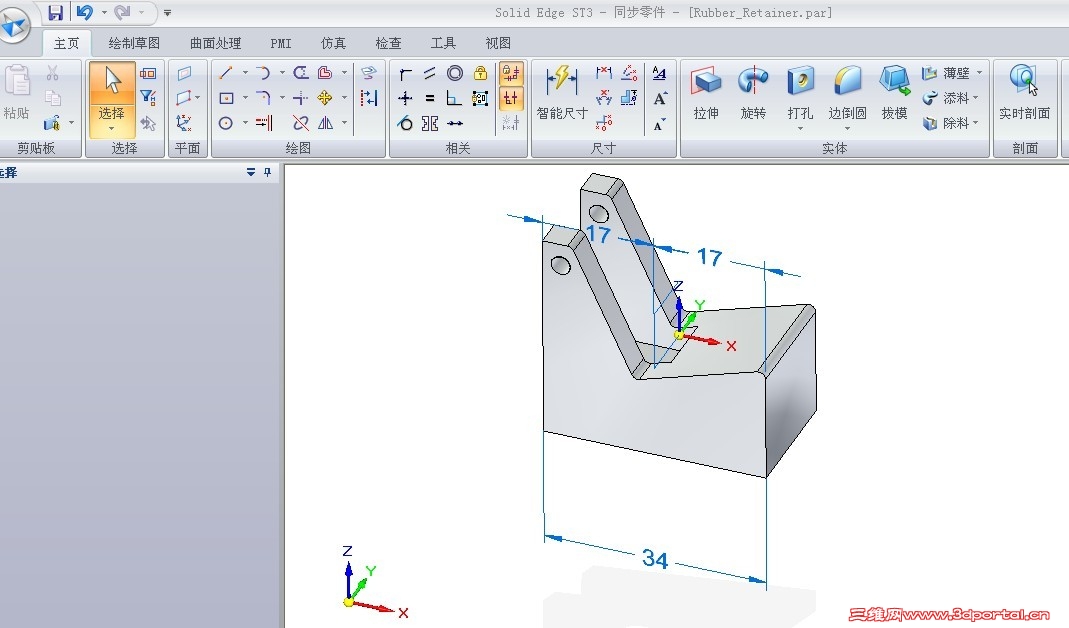Increase PMI font size
The width and height of the screenshot is (1069, 628).
pyautogui.click(x=659, y=99)
